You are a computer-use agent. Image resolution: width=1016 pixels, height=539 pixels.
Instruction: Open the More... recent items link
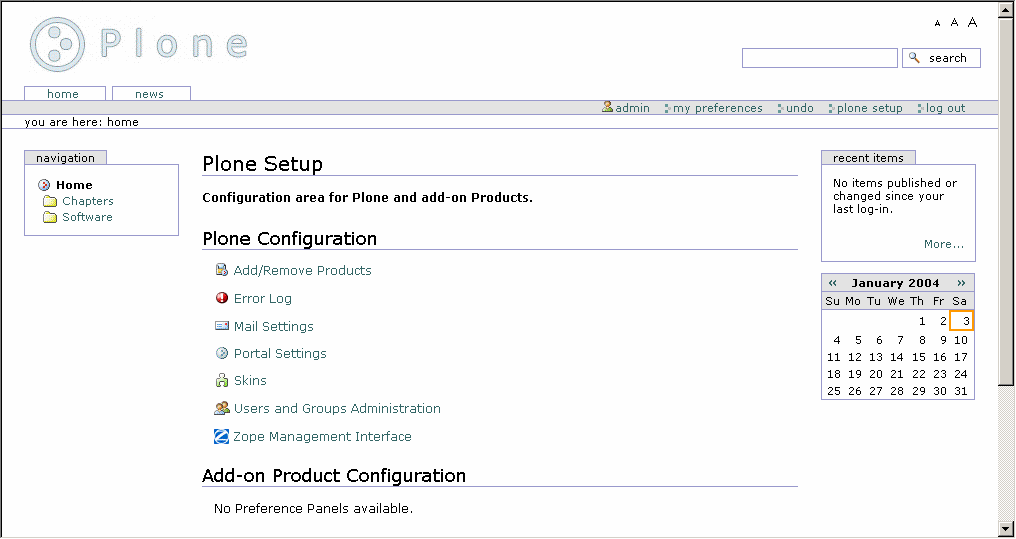coord(943,244)
